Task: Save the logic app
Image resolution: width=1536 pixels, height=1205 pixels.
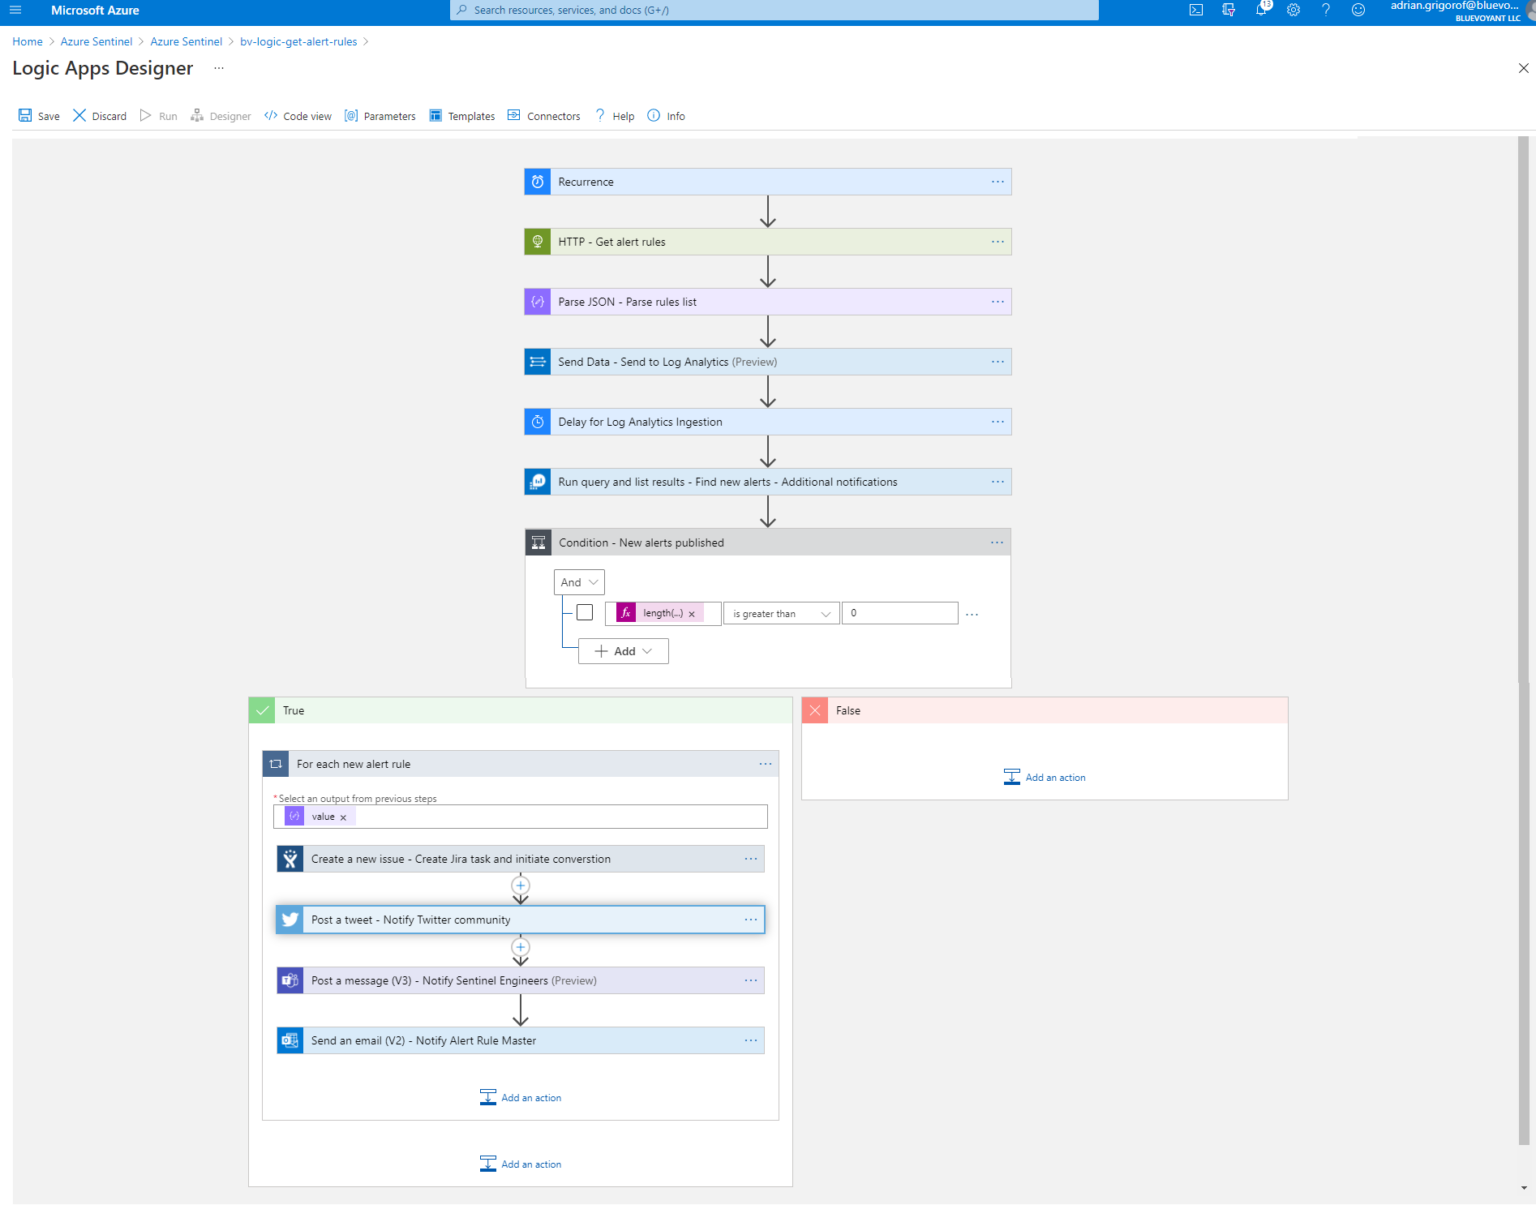Action: pos(38,115)
